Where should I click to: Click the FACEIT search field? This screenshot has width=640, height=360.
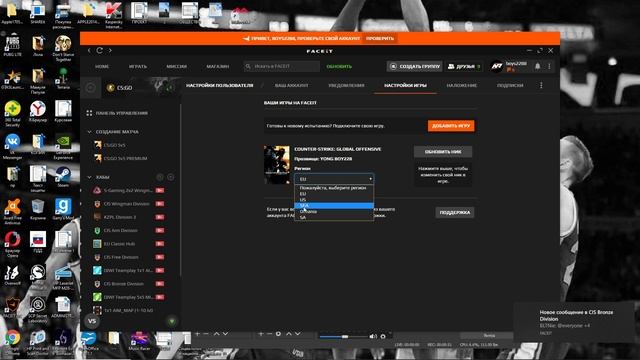pos(282,66)
